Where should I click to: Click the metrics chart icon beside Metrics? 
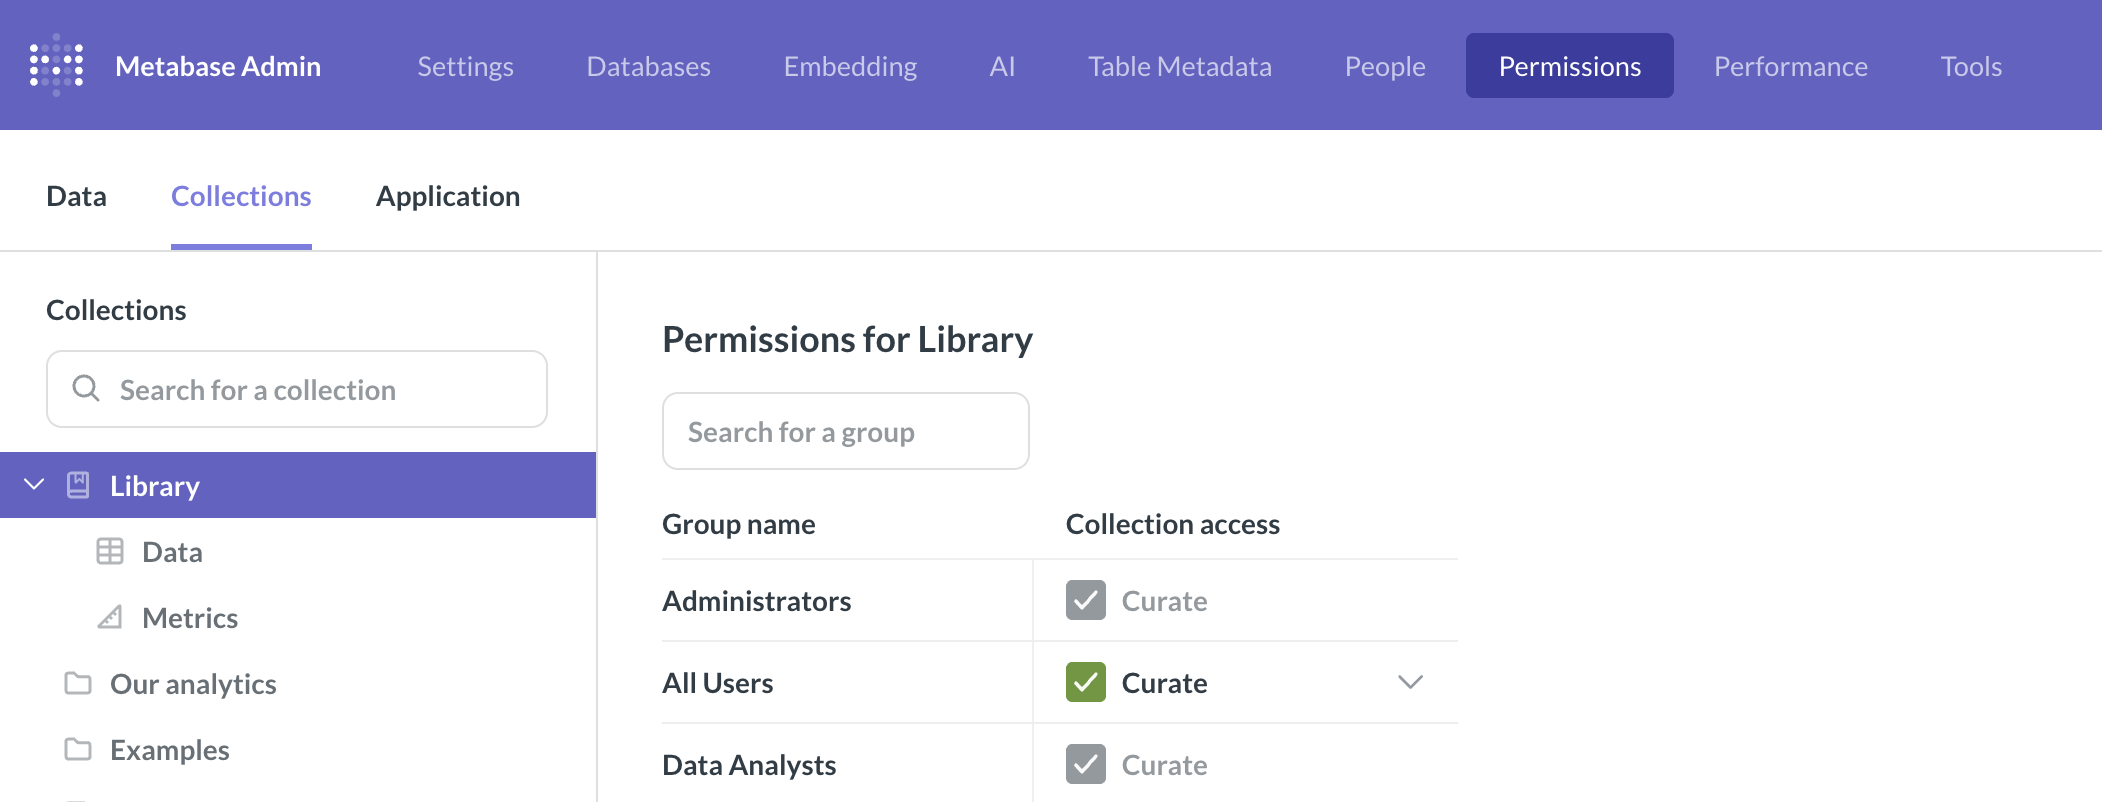tap(110, 617)
